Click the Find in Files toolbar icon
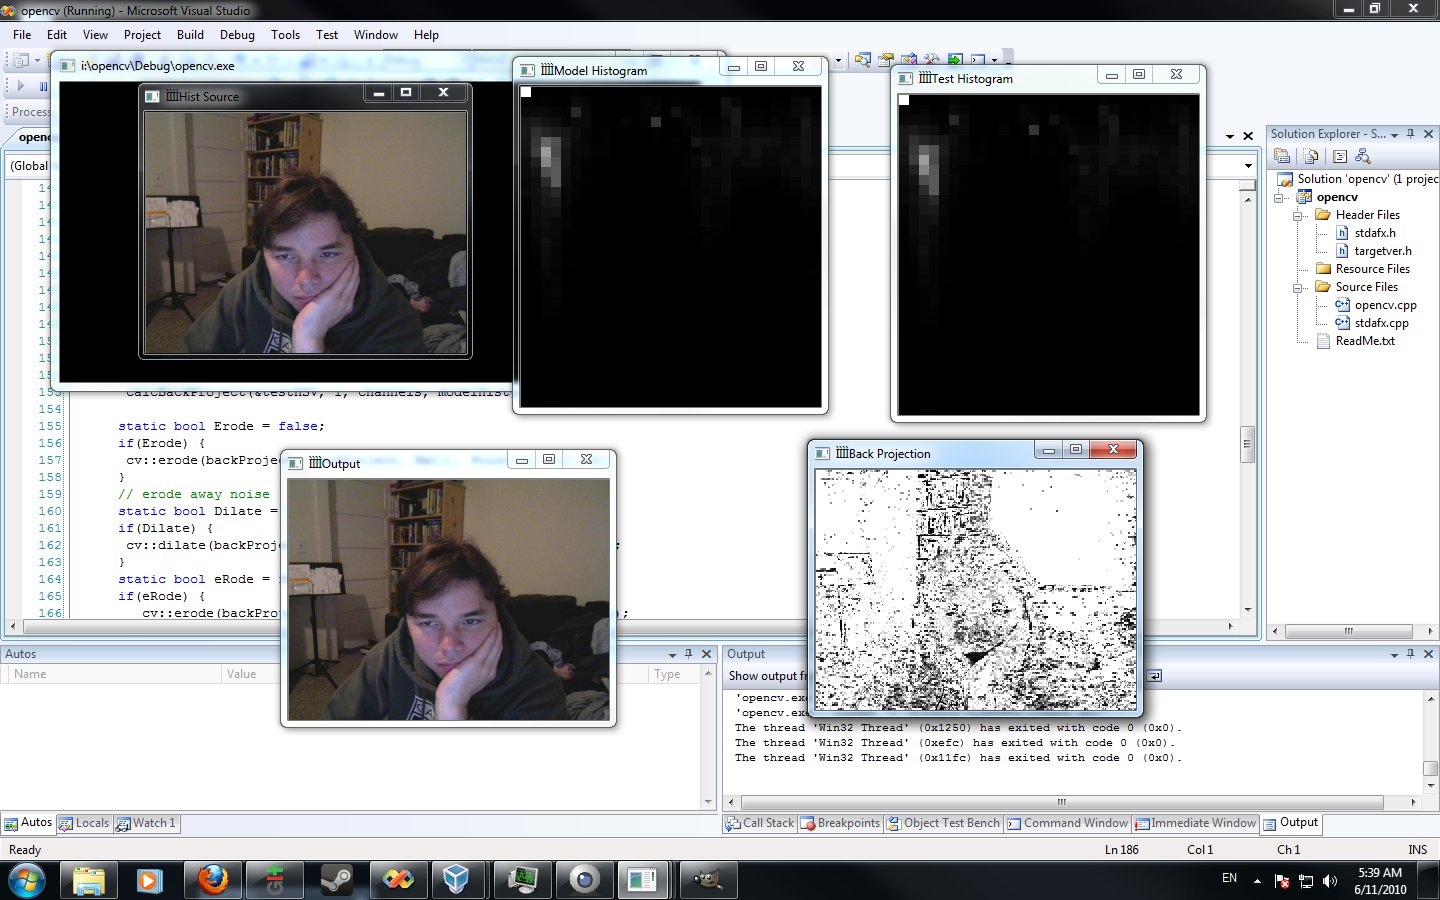This screenshot has height=900, width=1440. pyautogui.click(x=862, y=60)
